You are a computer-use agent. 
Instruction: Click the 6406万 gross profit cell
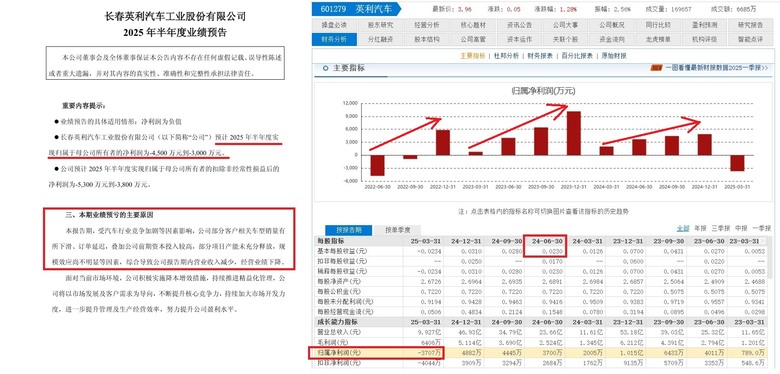[x=431, y=342]
